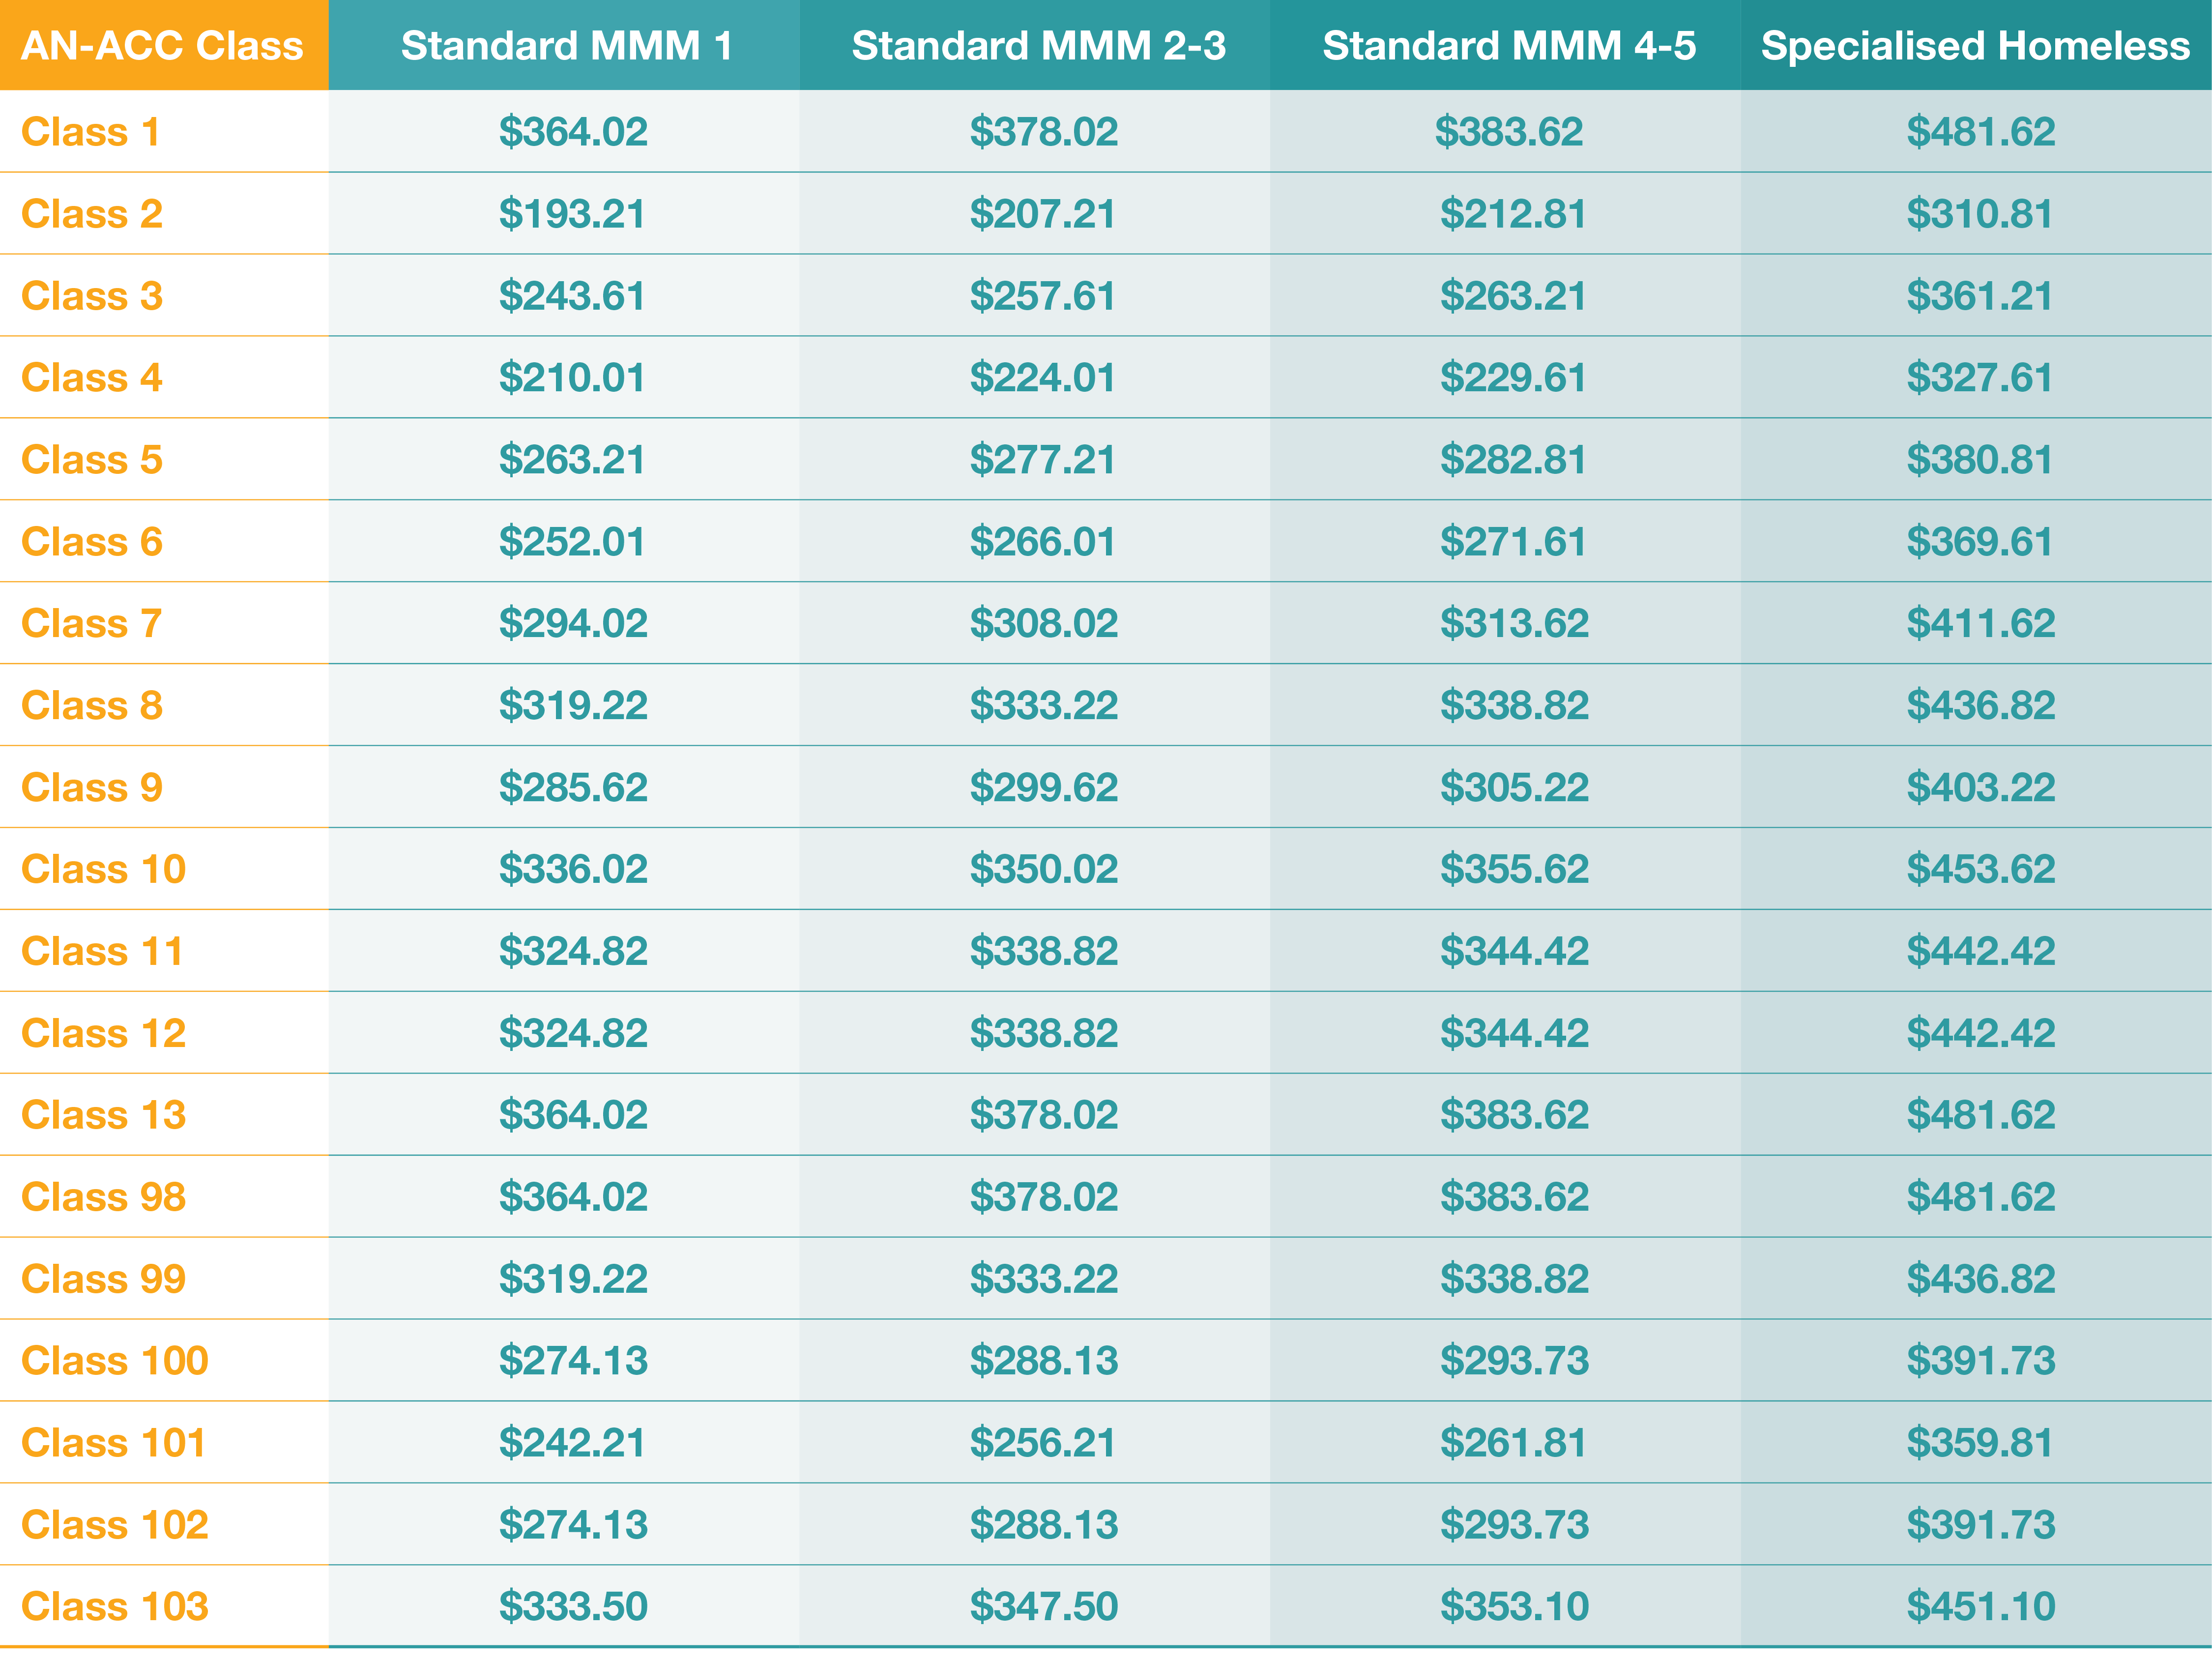This screenshot has width=2212, height=1659.
Task: Click the "Specialised Homeless" column header
Action: [x=1975, y=46]
